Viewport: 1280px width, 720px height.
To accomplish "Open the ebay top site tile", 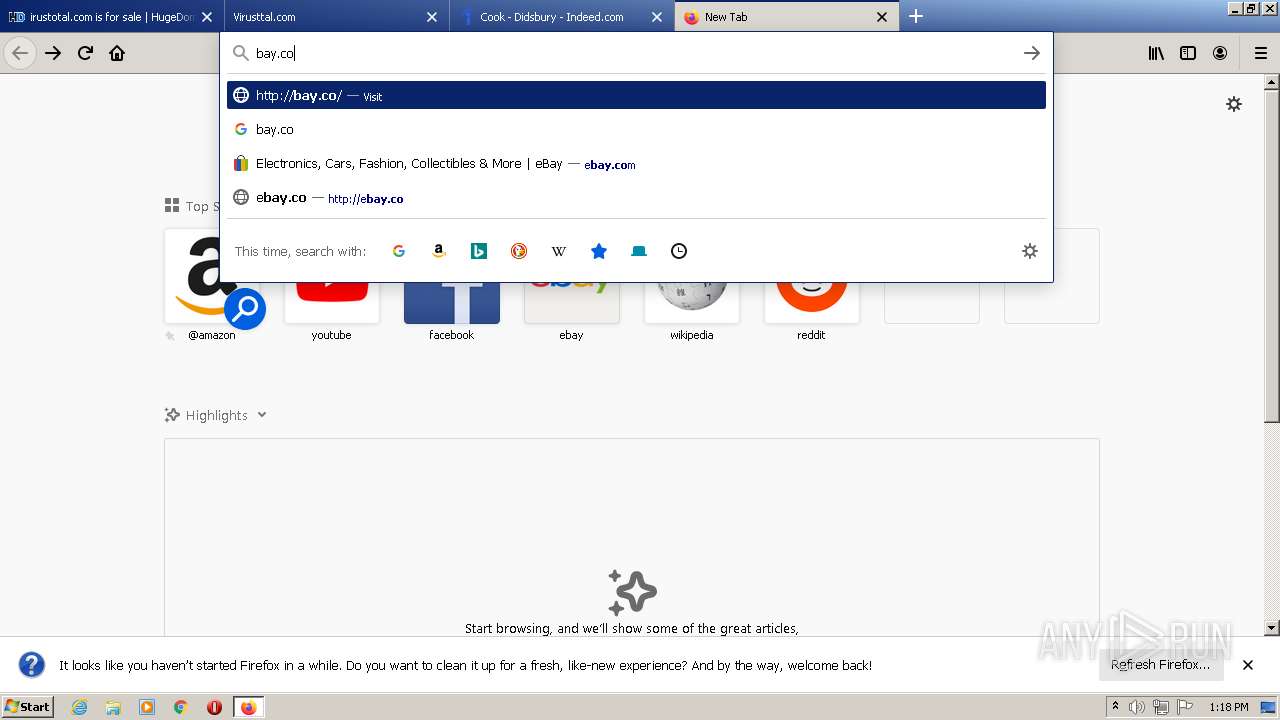I will pos(572,286).
